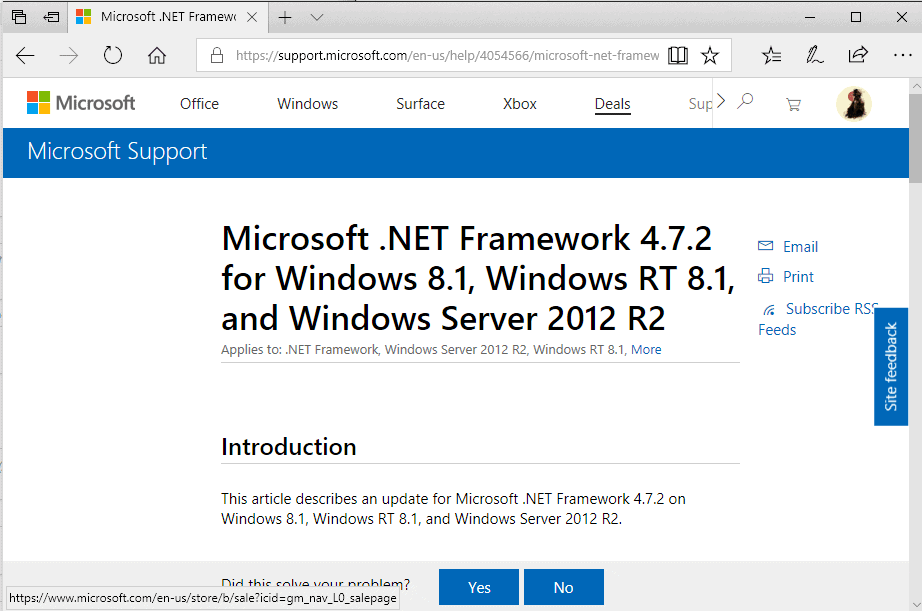Go to the browser home page
The height and width of the screenshot is (611, 922).
[157, 55]
